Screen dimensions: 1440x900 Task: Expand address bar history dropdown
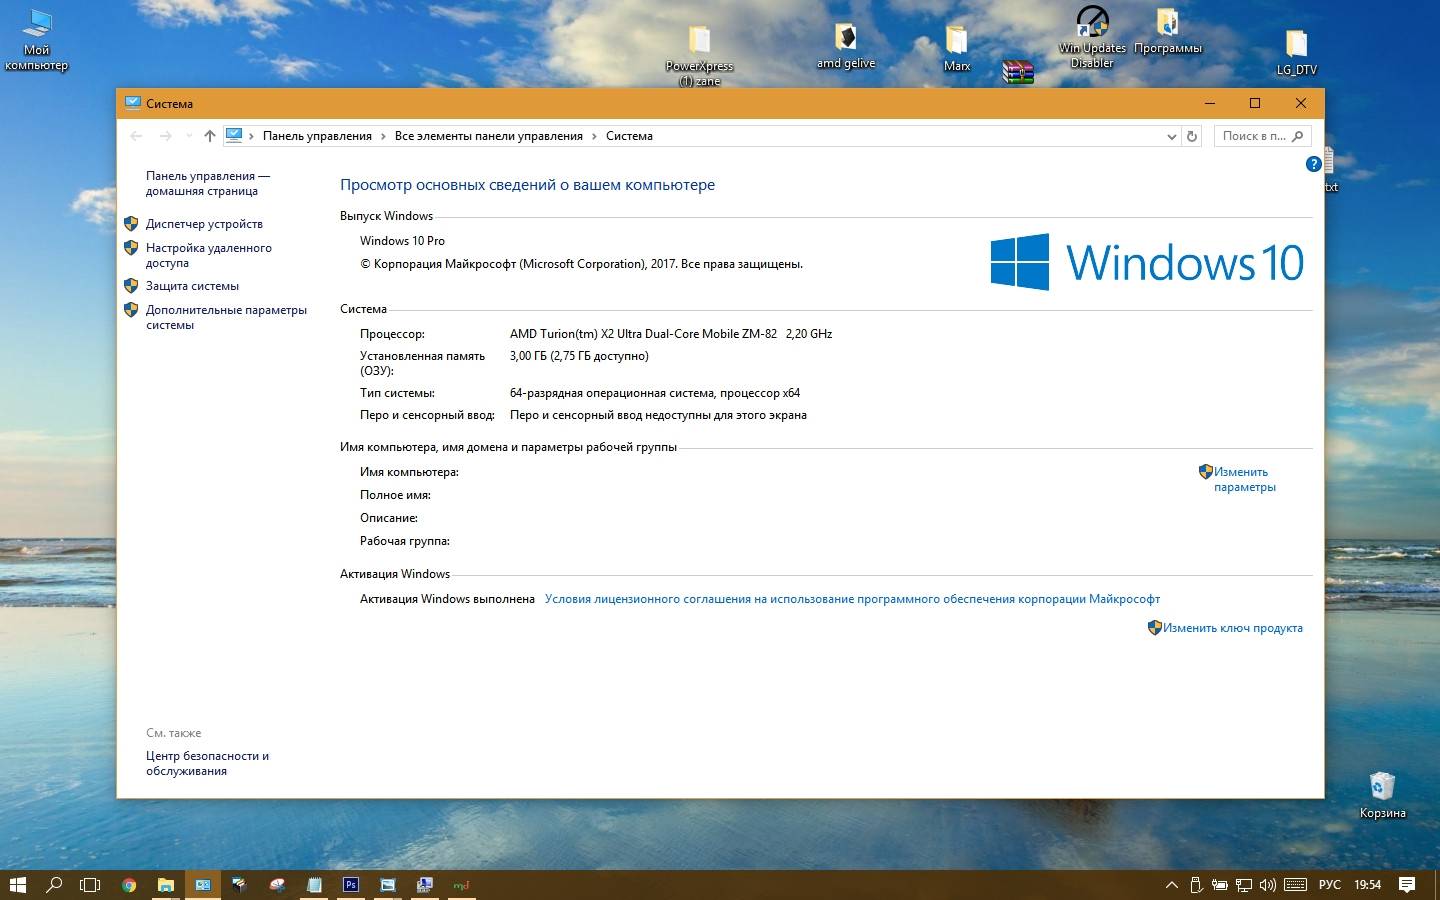tap(1172, 136)
